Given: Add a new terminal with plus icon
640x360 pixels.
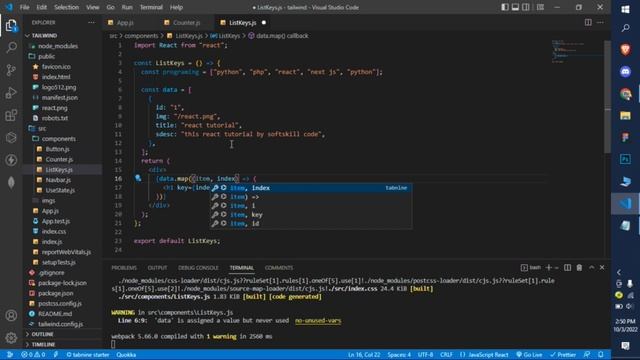Looking at the screenshot, I should (549, 267).
